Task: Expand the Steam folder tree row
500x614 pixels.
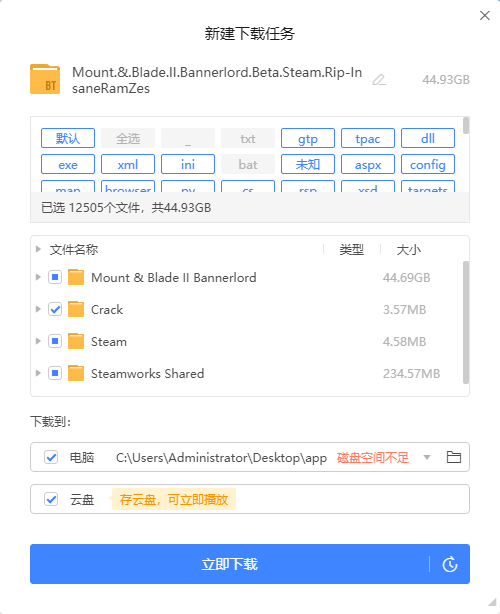Action: 38,341
